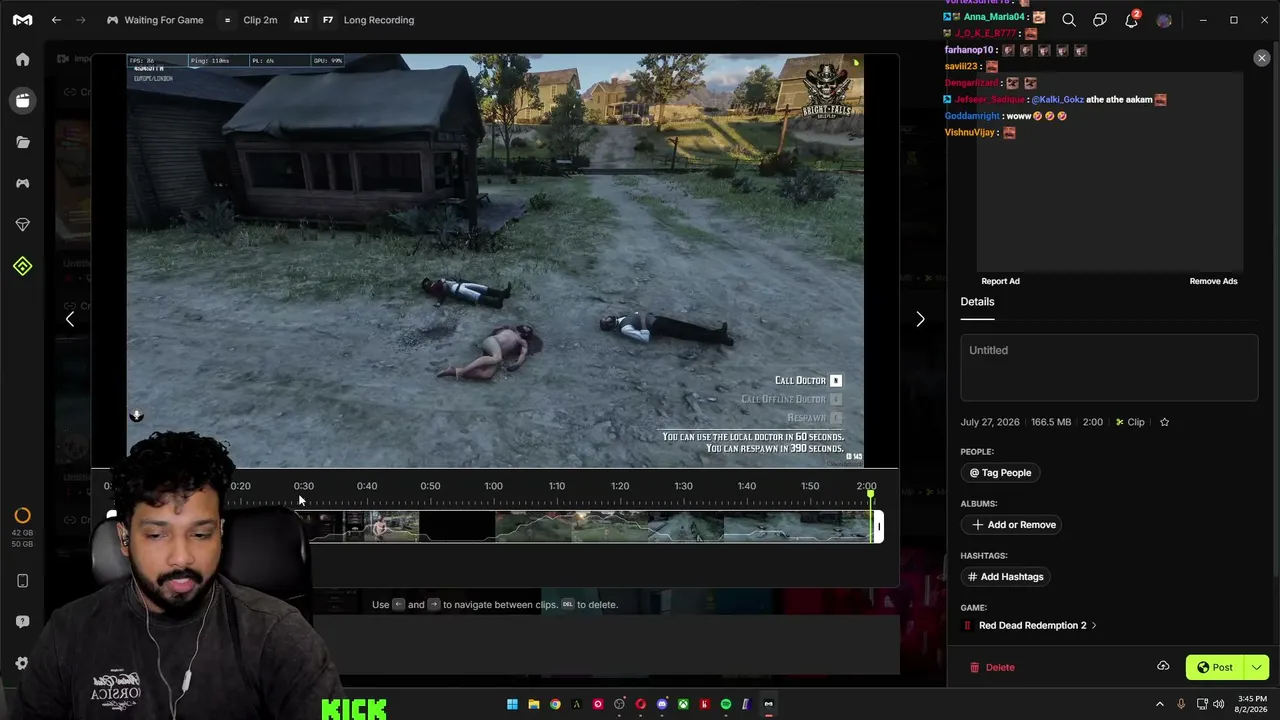
Task: Click the clip date July 27, 2026
Action: (x=990, y=422)
